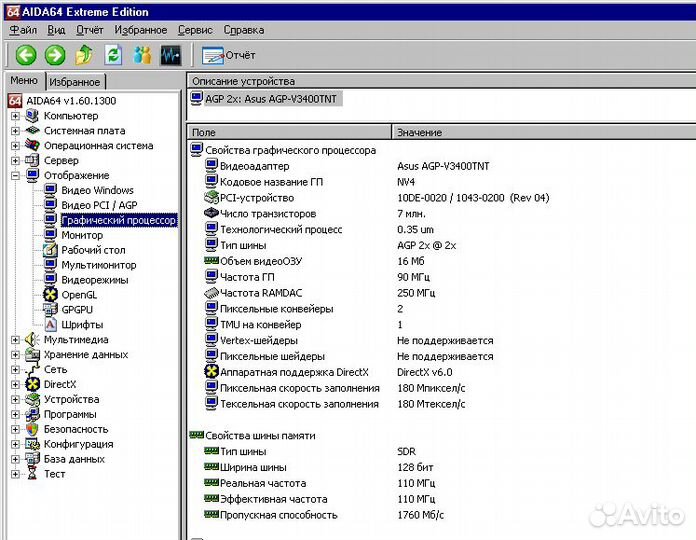Image resolution: width=696 pixels, height=540 pixels.
Task: Click the Up level toolbar icon
Action: (84, 55)
